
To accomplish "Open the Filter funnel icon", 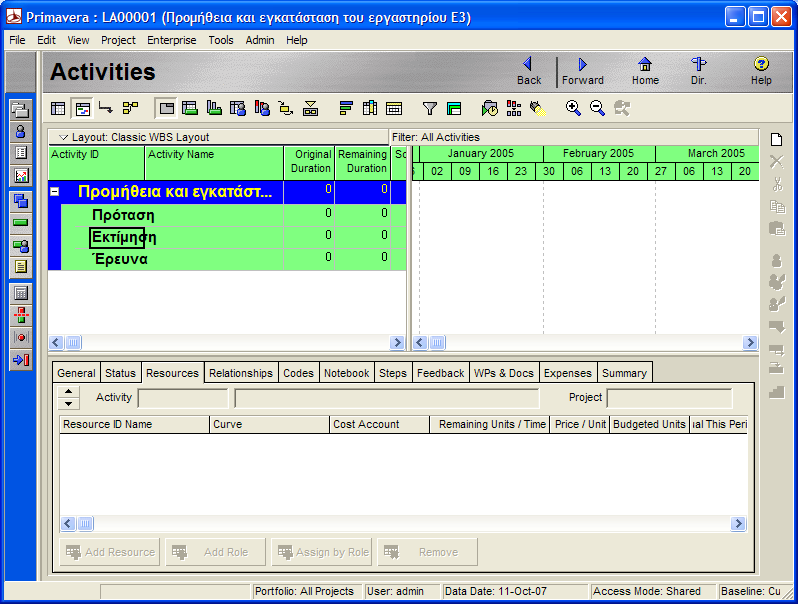I will [430, 108].
